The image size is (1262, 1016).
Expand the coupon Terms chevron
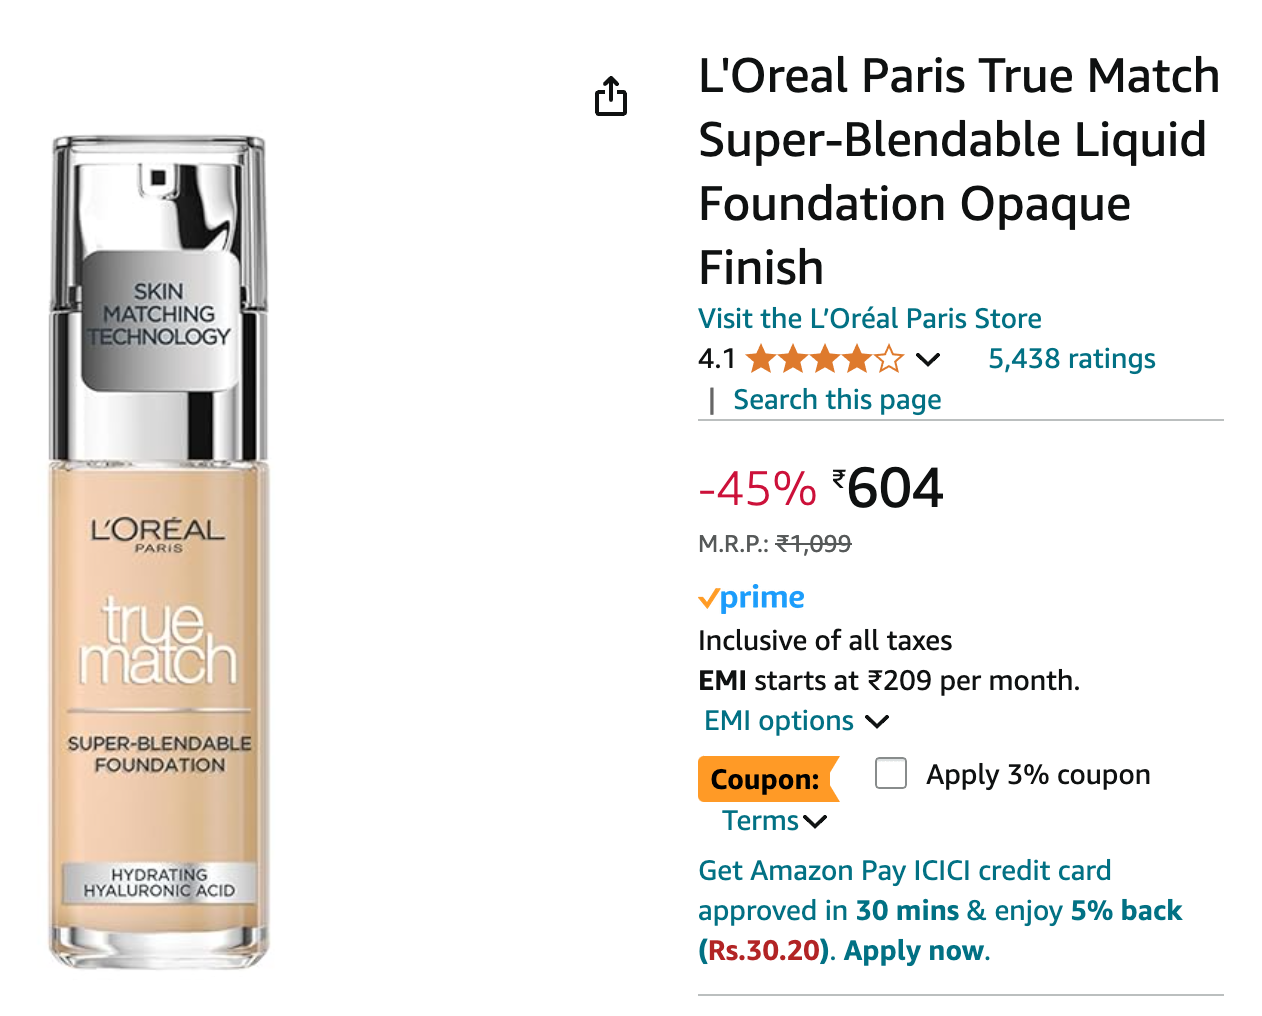coord(816,821)
